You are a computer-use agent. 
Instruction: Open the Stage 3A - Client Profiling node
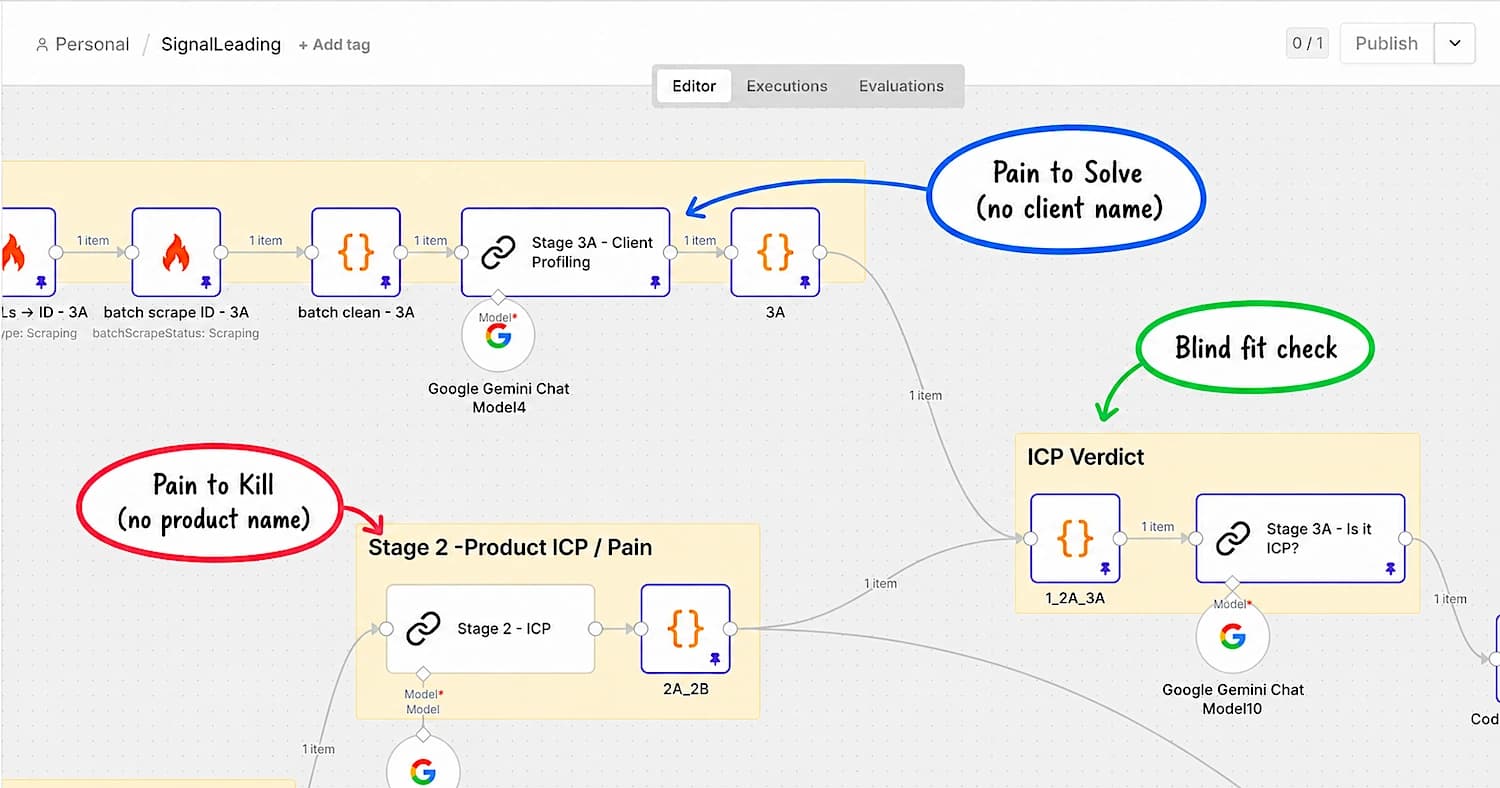pyautogui.click(x=566, y=252)
